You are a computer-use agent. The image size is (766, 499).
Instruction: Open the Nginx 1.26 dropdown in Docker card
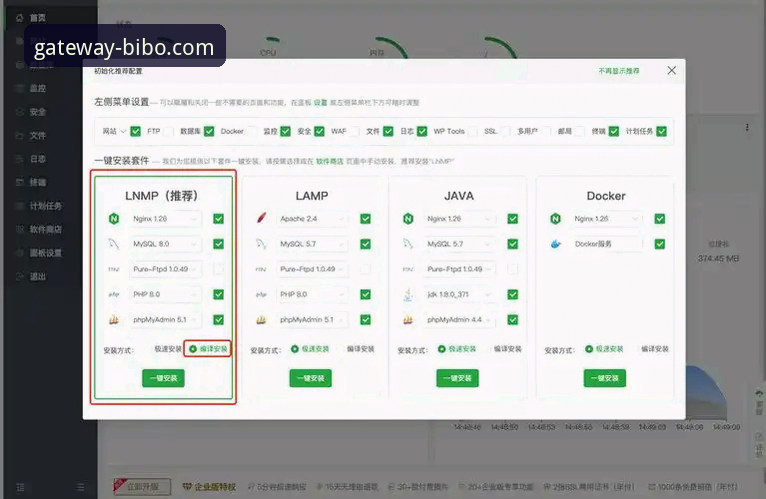click(607, 218)
